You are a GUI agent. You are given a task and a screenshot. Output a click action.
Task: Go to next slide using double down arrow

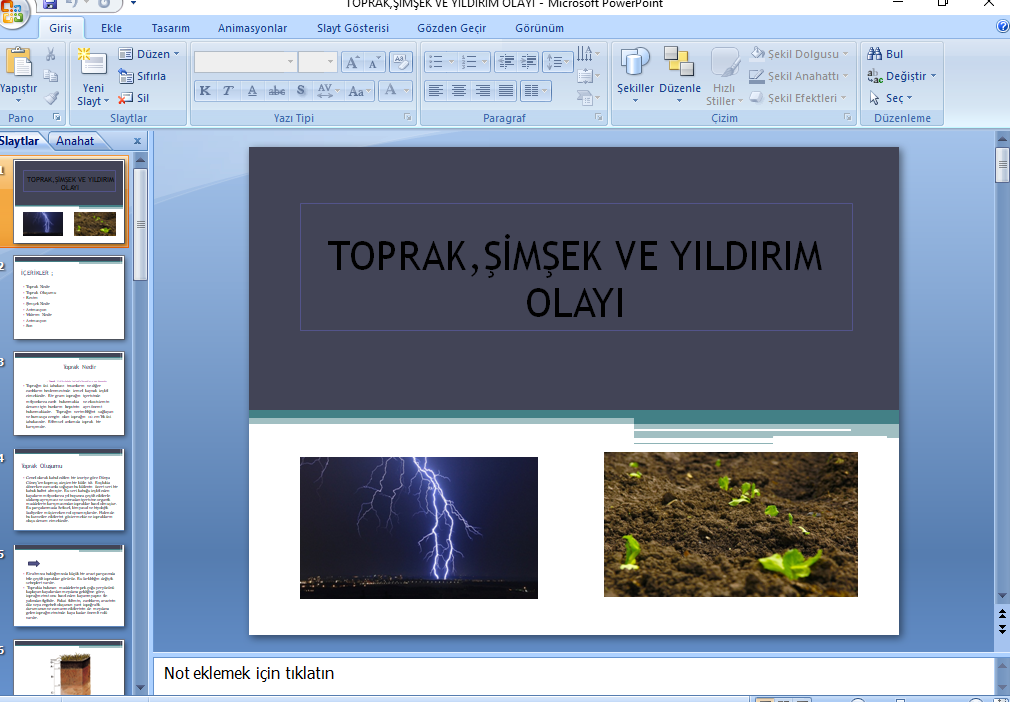point(1002,629)
